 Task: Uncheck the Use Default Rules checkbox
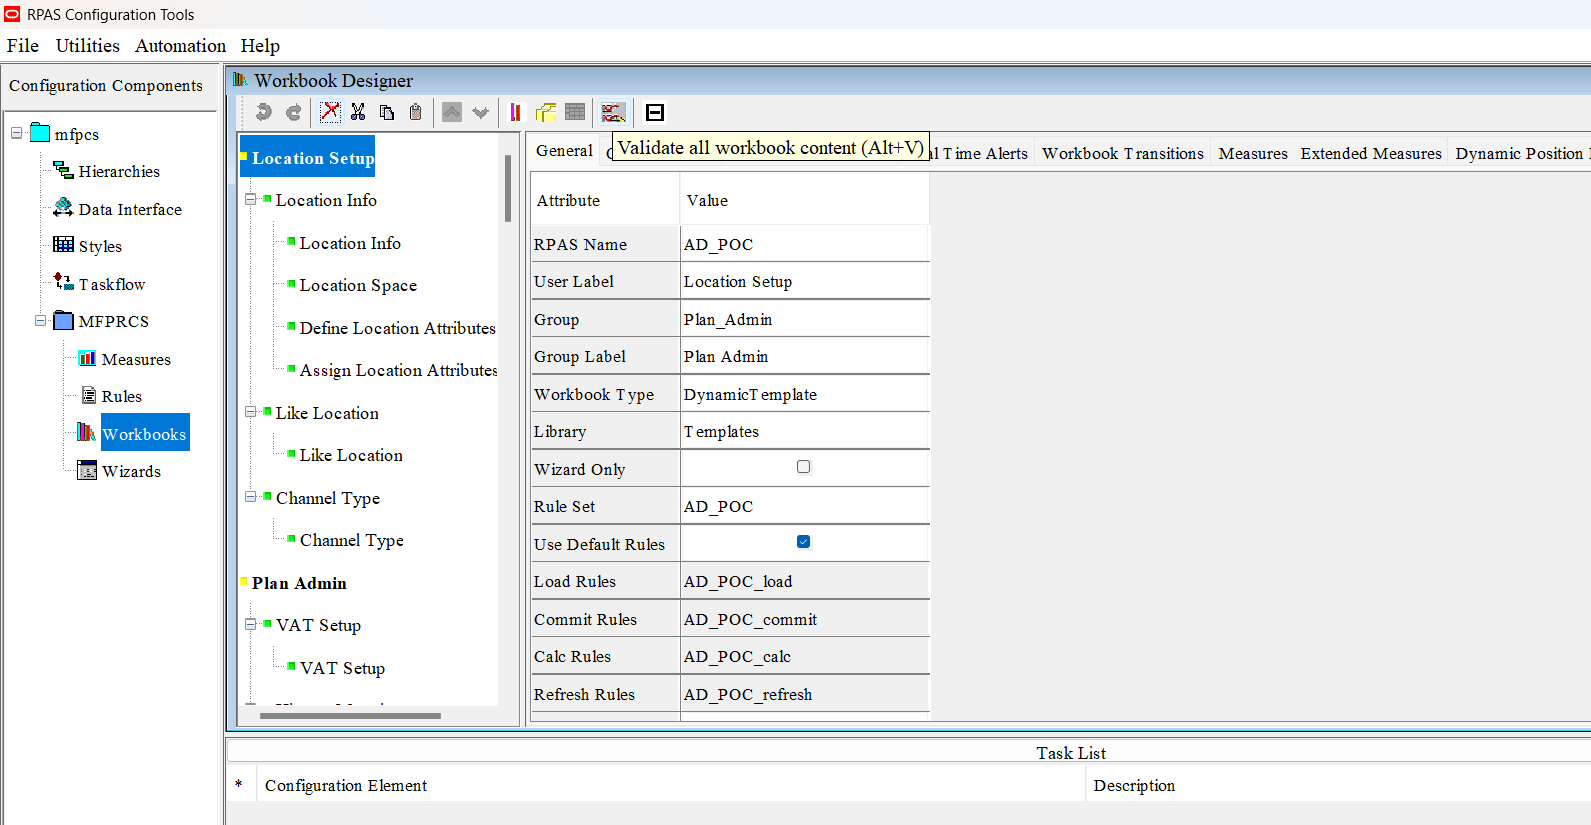tap(803, 542)
